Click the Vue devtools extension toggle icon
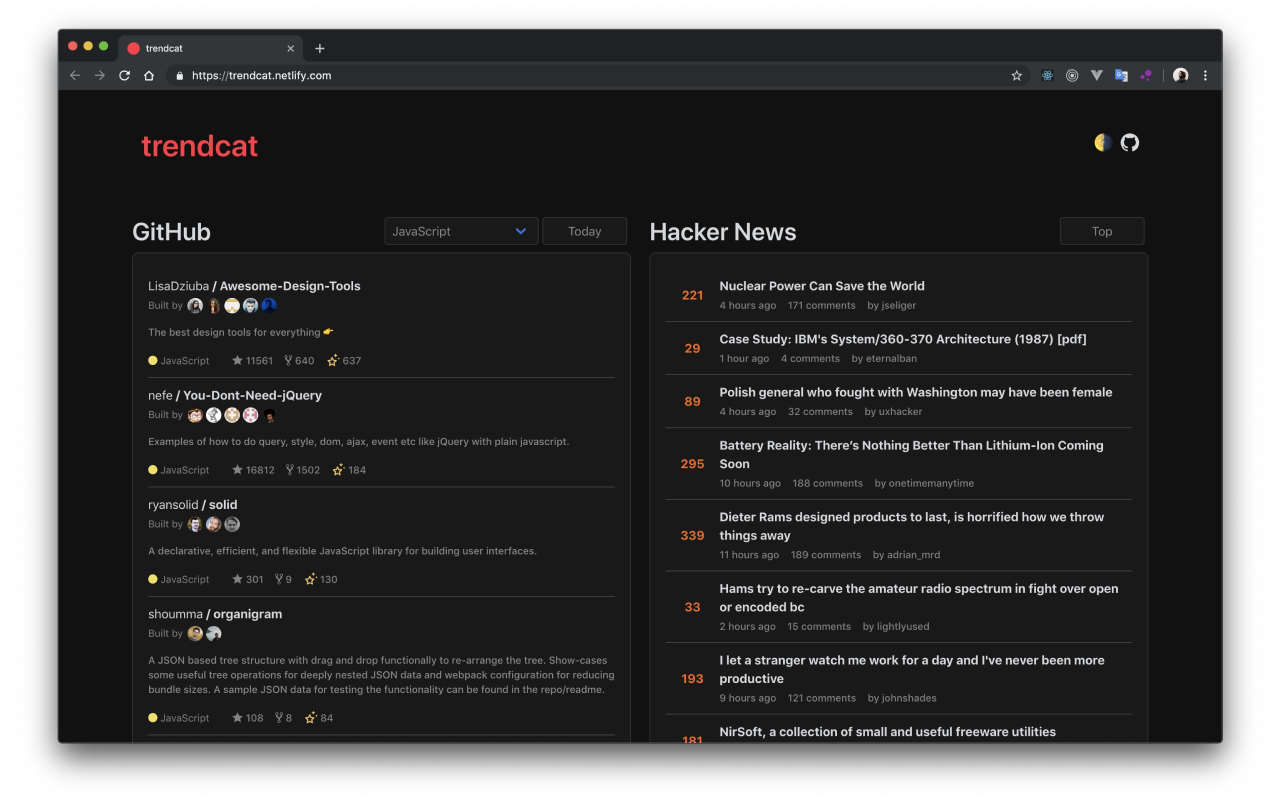 click(x=1096, y=75)
